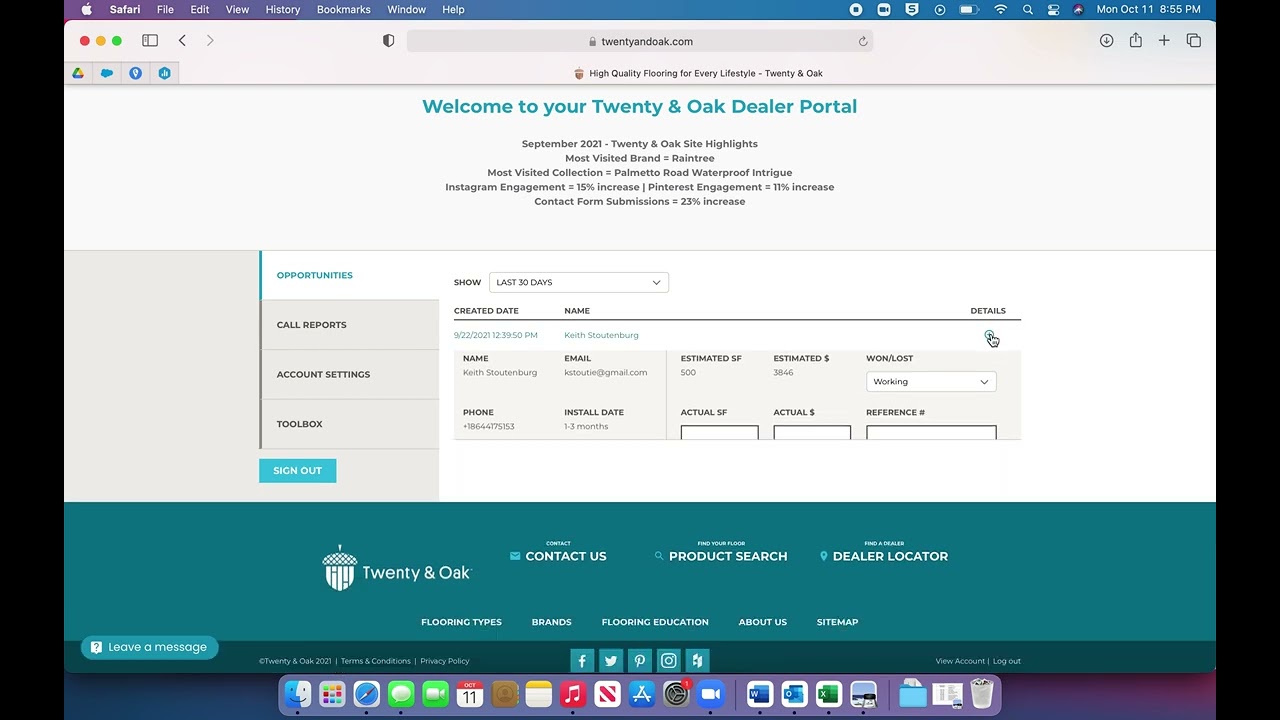Click the Reference # input field
The height and width of the screenshot is (720, 1280).
pos(931,433)
